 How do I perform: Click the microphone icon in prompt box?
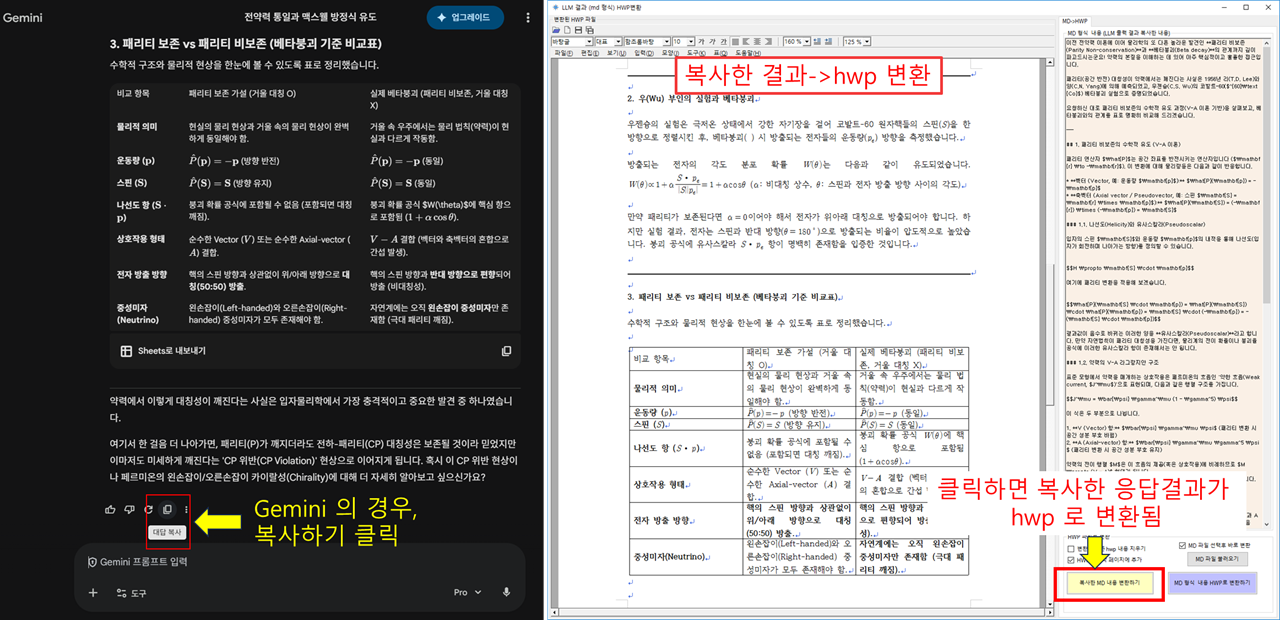(x=507, y=592)
